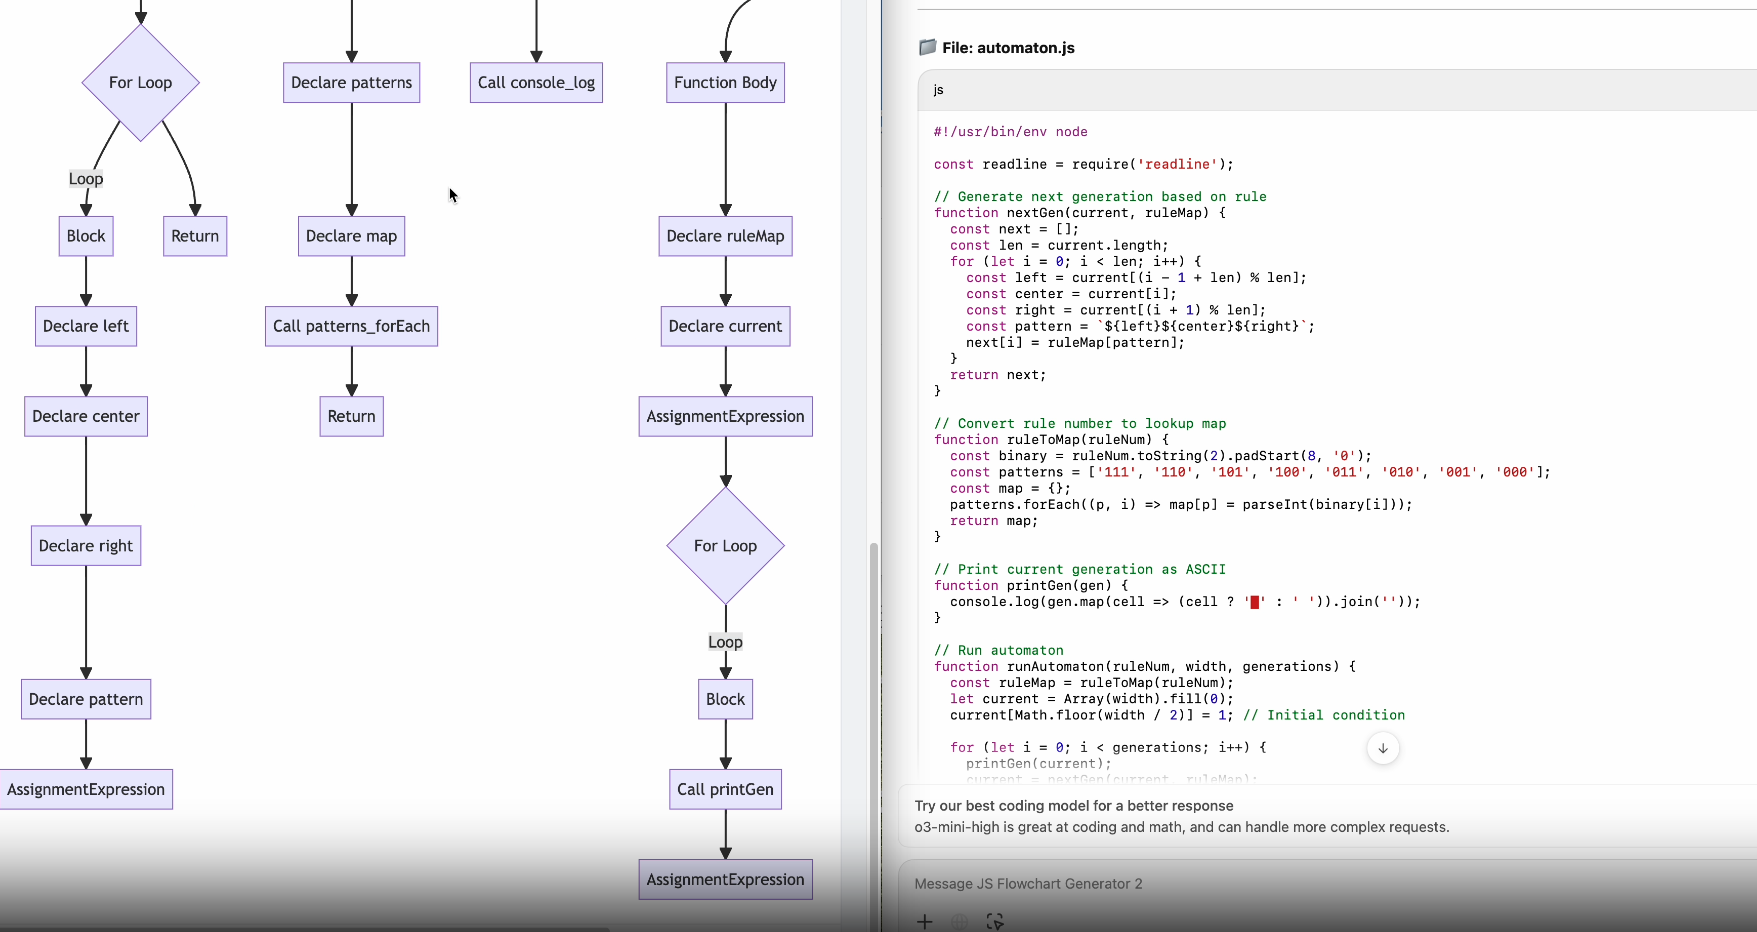1757x932 pixels.
Task: Select the Block node leading to Declare left
Action: (x=86, y=237)
